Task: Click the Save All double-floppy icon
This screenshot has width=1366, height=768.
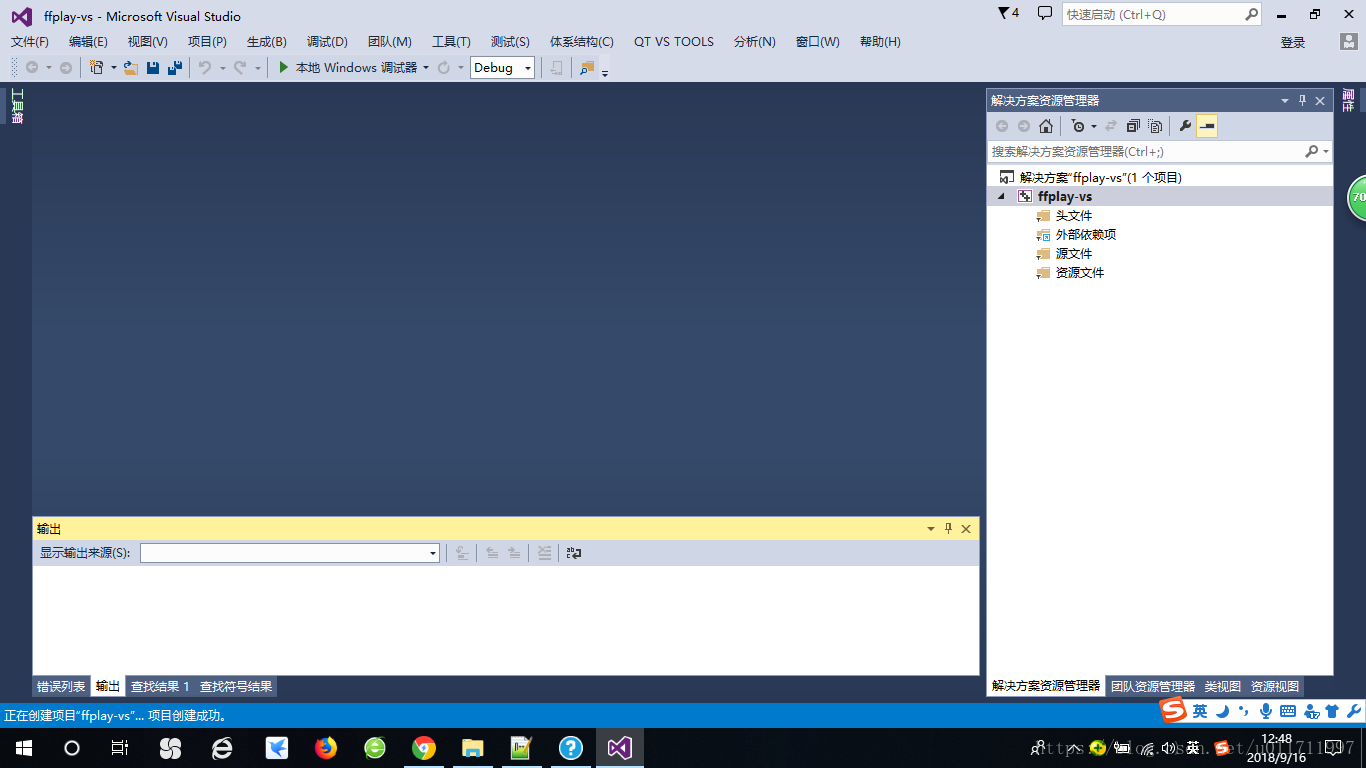Action: [175, 68]
